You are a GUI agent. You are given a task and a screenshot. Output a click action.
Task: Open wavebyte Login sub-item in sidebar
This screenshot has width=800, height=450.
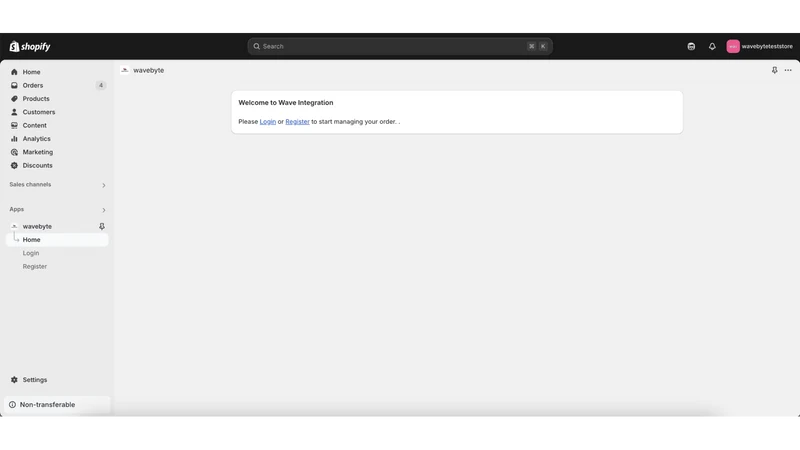click(x=31, y=253)
